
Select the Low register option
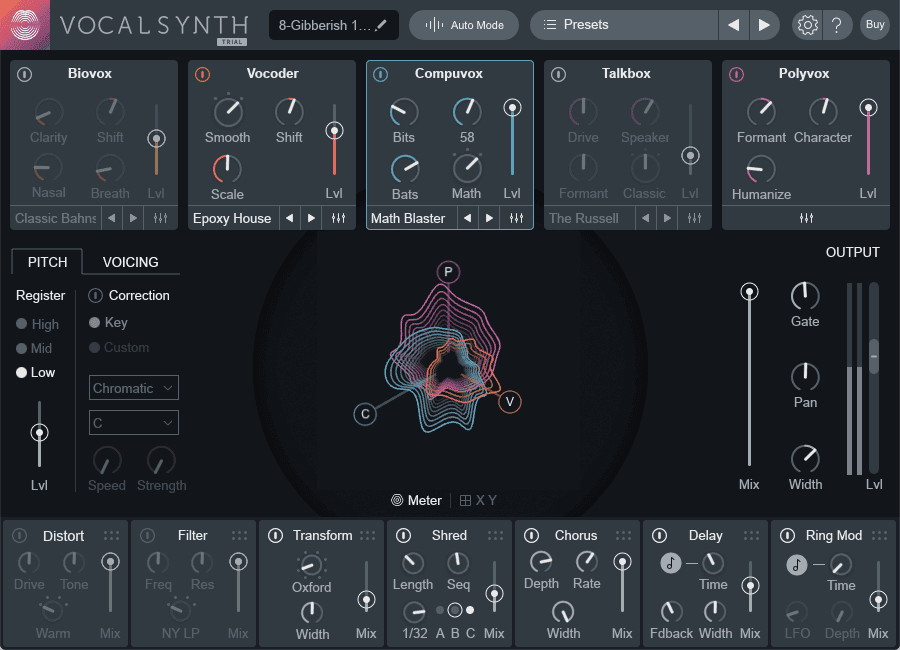click(36, 372)
